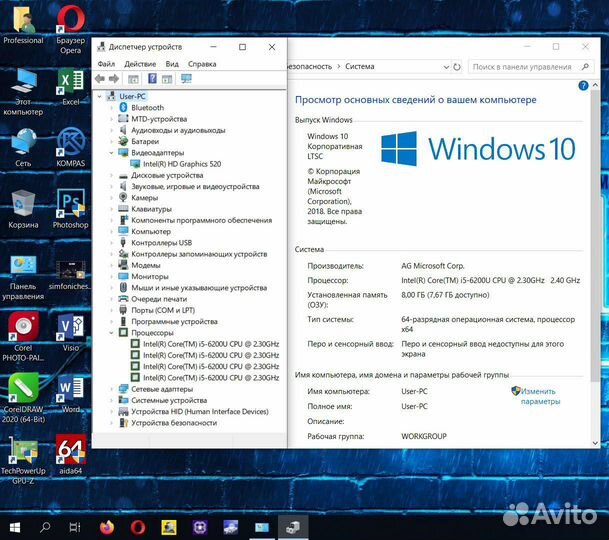
Task: Click the Device Manager taskbar button
Action: coord(293,528)
